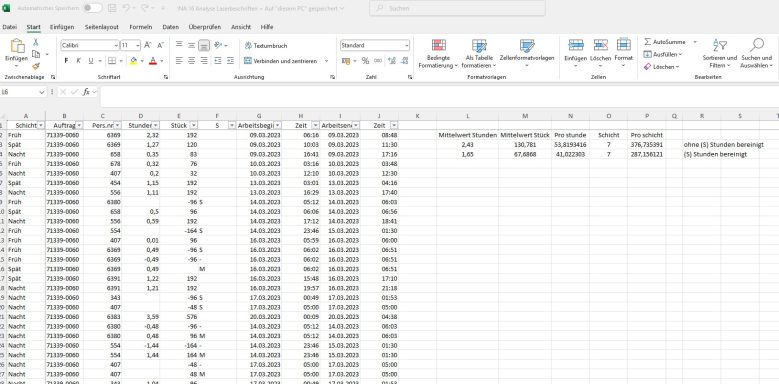Apply the red font color
This screenshot has width=779, height=384.
(x=153, y=61)
